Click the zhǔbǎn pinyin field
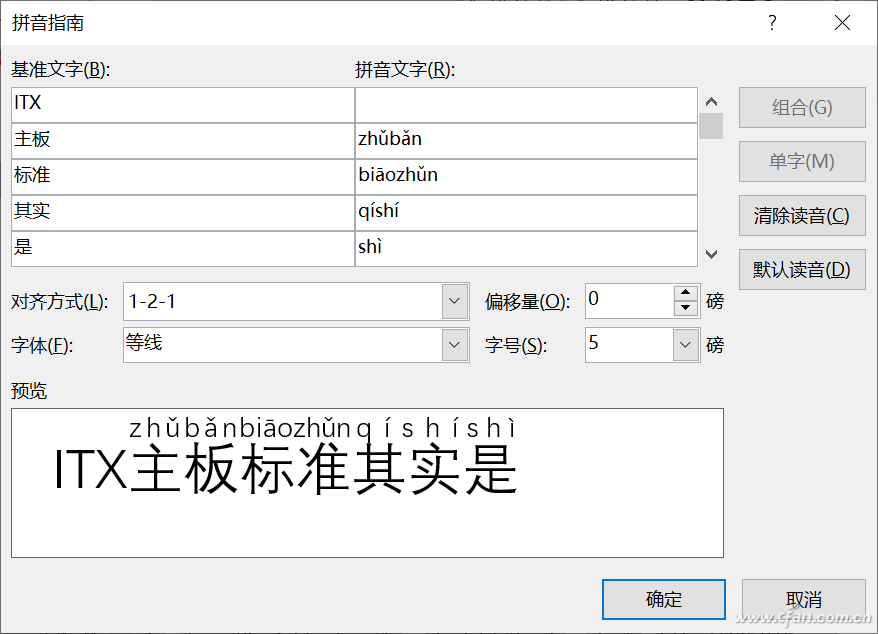This screenshot has width=878, height=634. click(x=526, y=141)
